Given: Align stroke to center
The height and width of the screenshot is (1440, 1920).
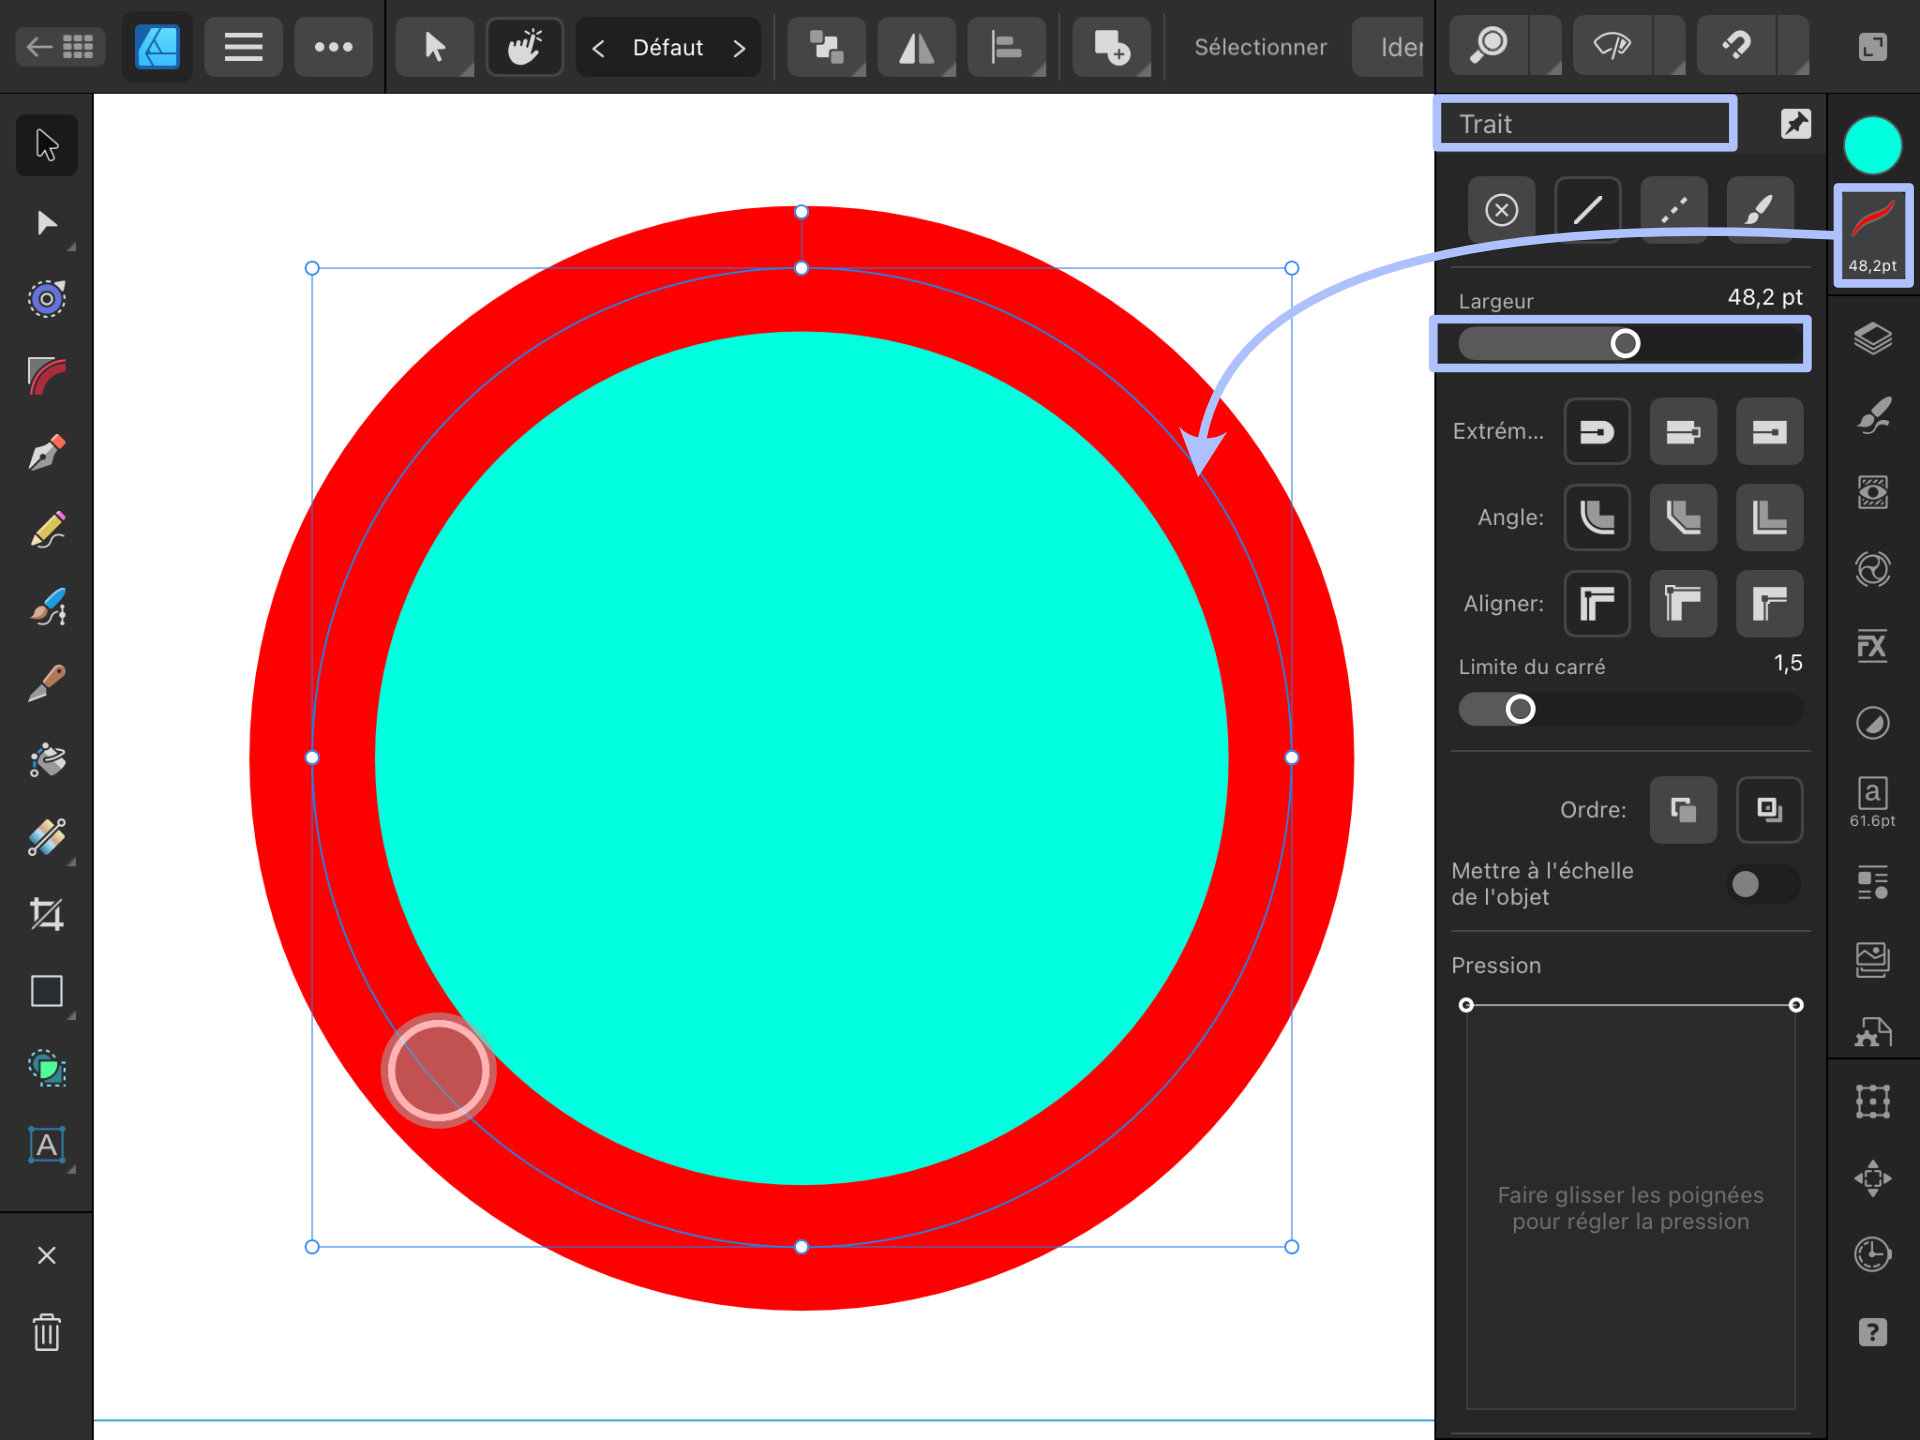Looking at the screenshot, I should (1597, 604).
